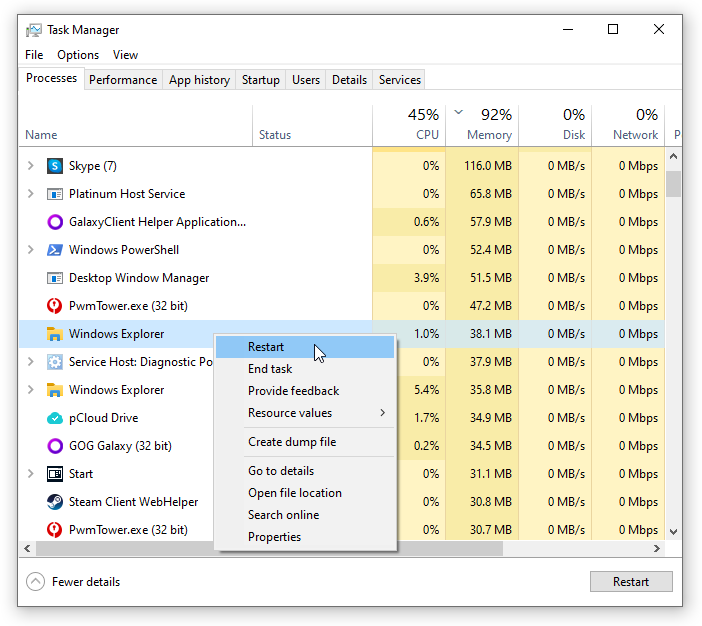Open the View menu

[x=125, y=55]
